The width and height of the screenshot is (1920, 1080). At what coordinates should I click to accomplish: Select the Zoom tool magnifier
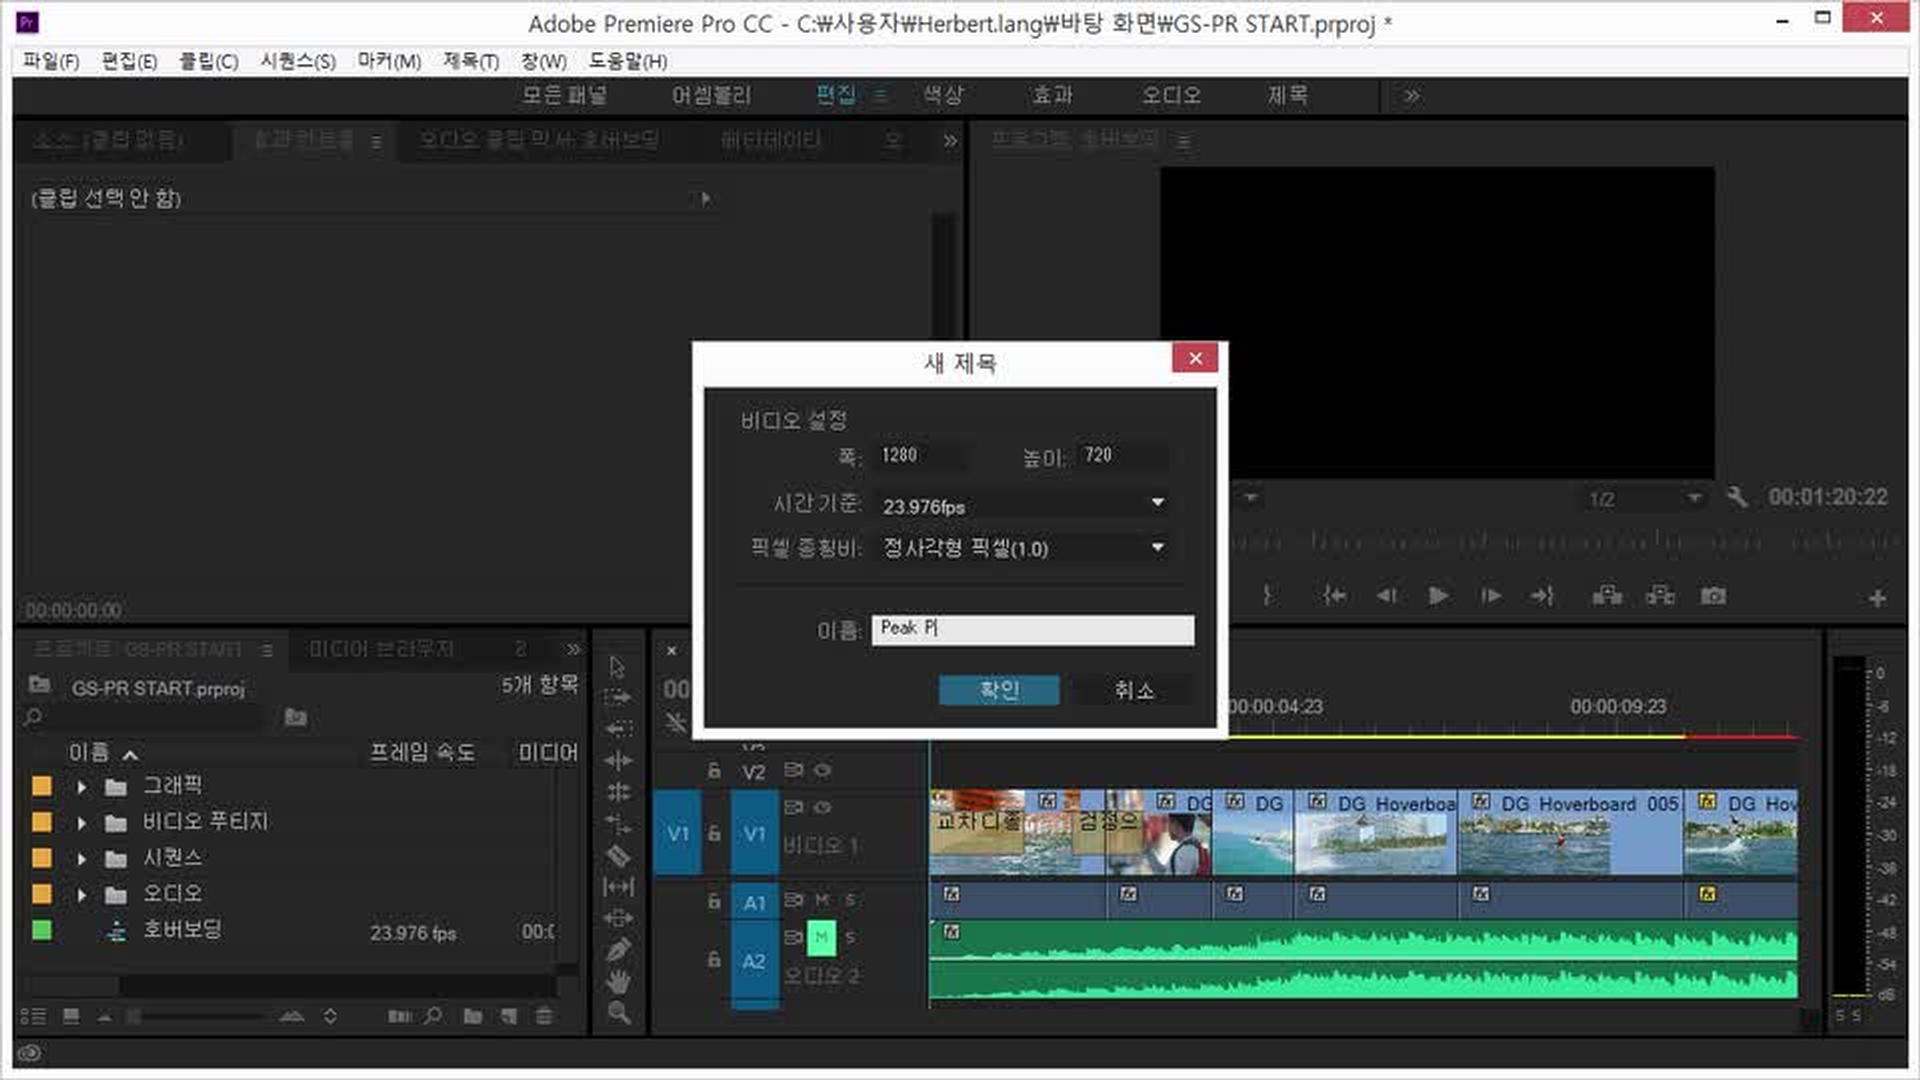point(618,1013)
